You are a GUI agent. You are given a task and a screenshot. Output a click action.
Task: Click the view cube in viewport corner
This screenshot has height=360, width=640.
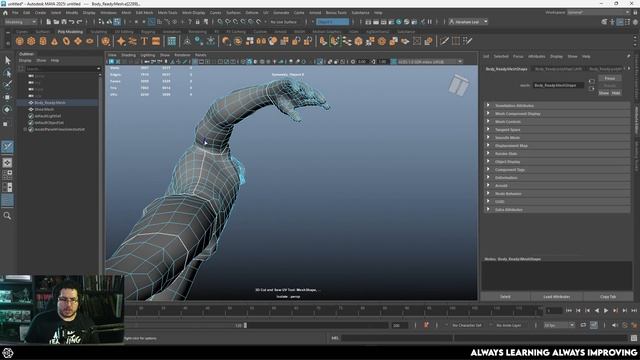[x=458, y=85]
